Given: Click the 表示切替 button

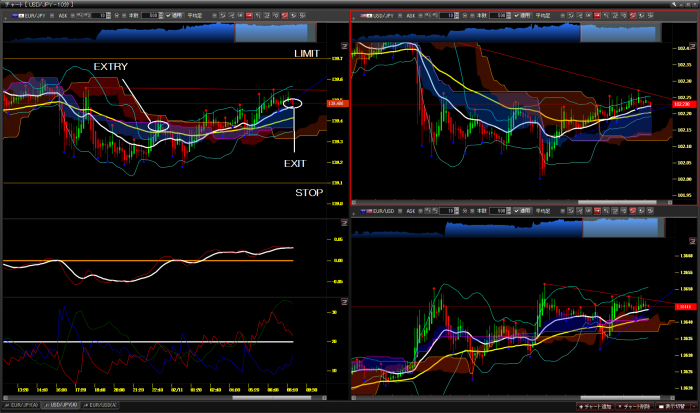Looking at the screenshot, I should click(x=672, y=406).
